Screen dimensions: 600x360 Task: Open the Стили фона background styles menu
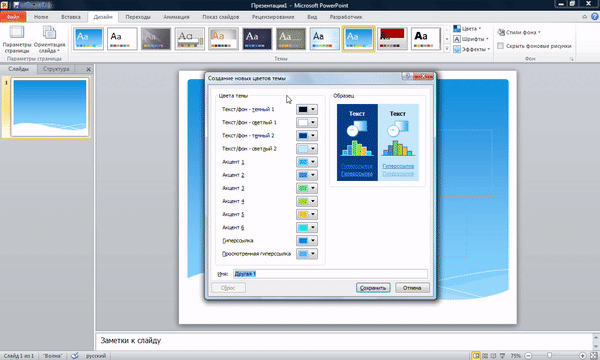519,33
